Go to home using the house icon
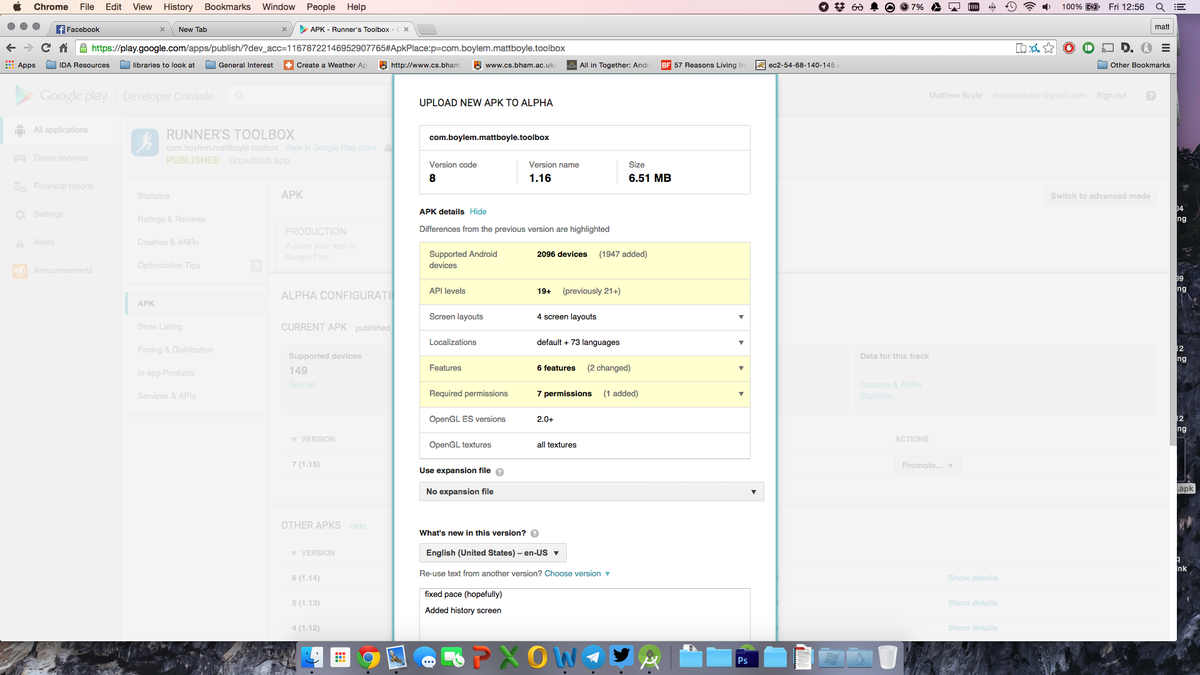The height and width of the screenshot is (675, 1200). coord(64,48)
